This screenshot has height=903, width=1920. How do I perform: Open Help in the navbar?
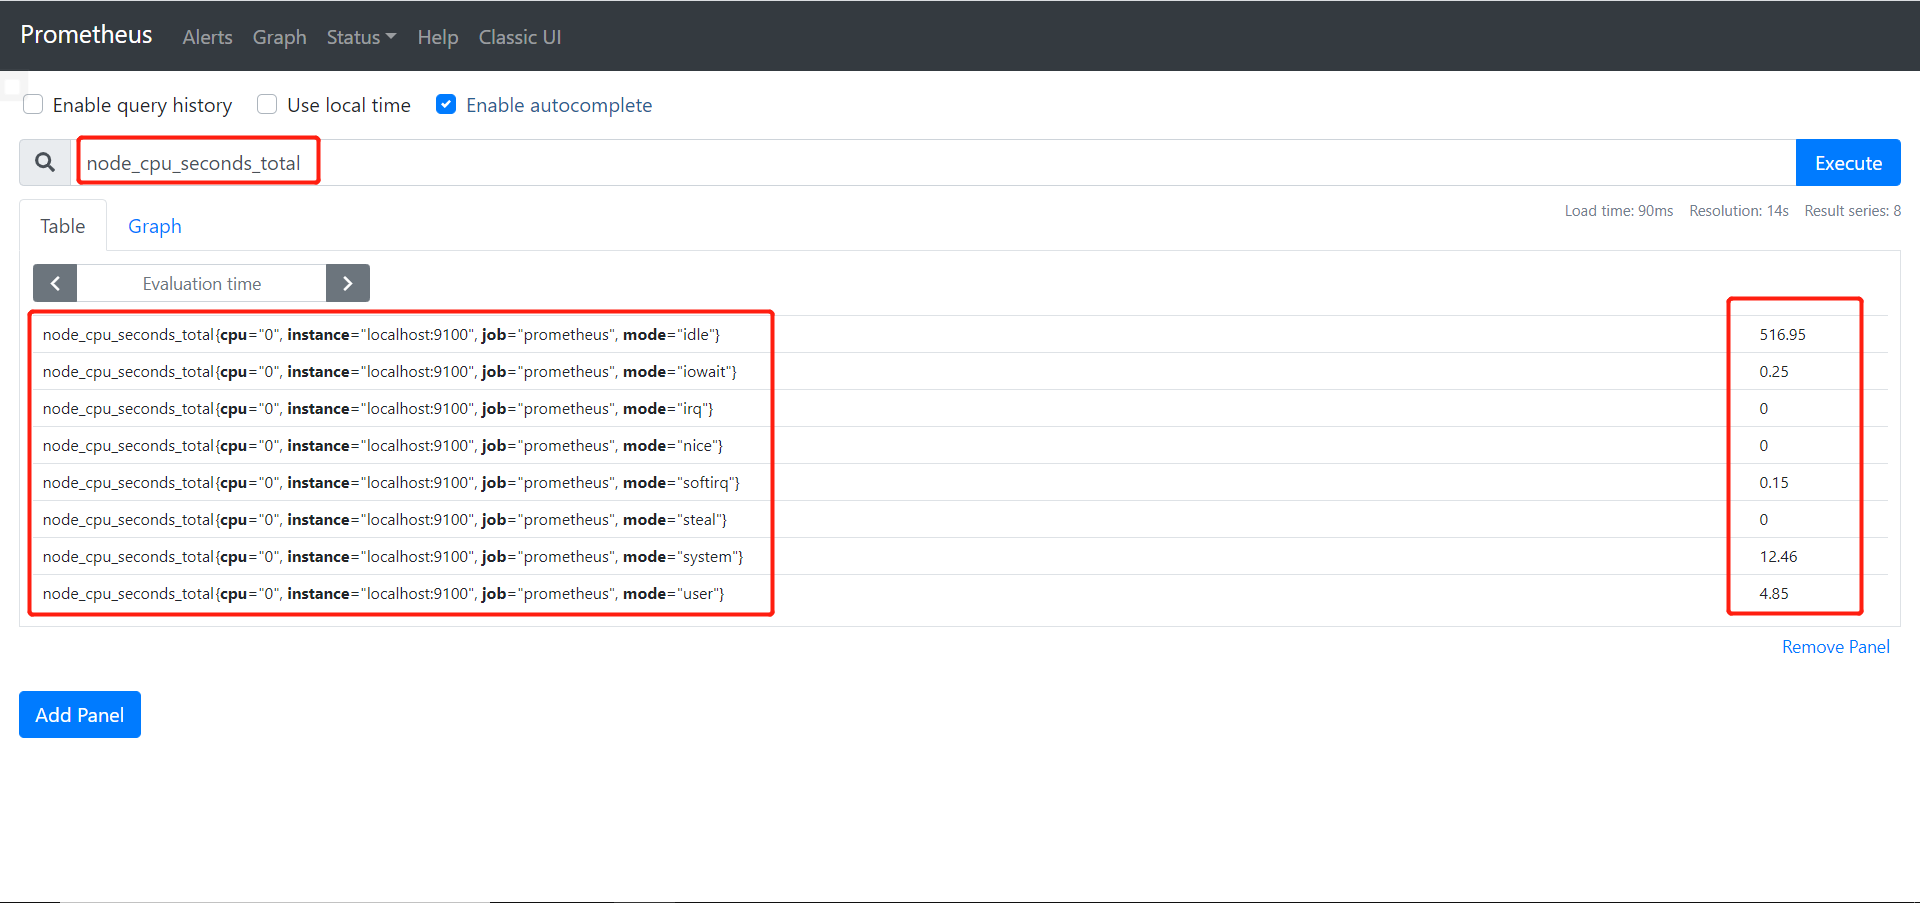point(438,37)
